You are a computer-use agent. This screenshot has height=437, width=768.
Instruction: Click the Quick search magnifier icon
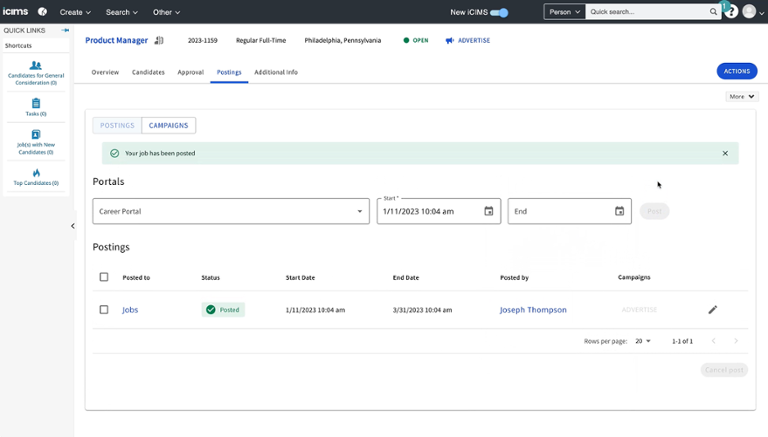(714, 12)
